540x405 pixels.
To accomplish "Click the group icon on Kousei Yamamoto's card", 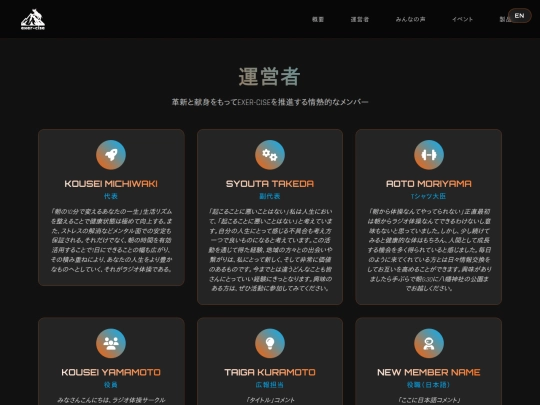I will click(x=111, y=343).
